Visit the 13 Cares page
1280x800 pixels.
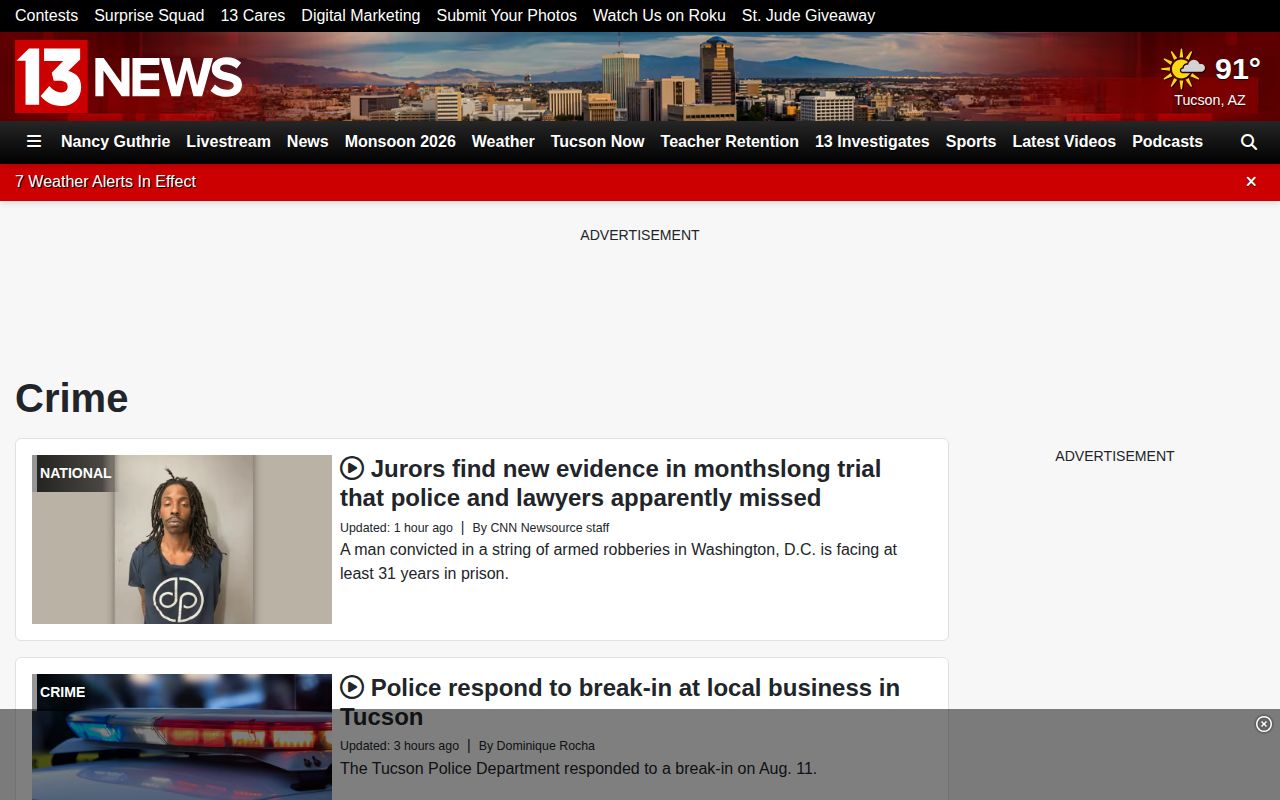click(253, 16)
